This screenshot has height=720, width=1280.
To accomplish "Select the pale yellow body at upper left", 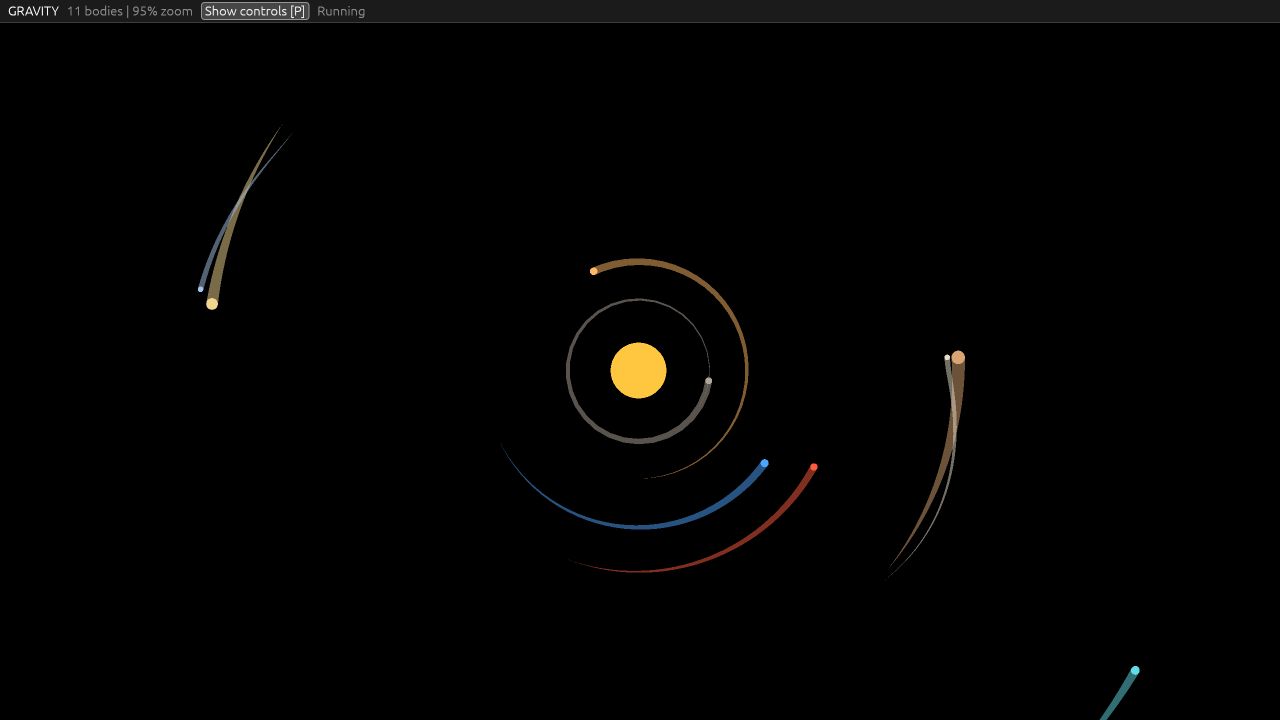I will [212, 303].
